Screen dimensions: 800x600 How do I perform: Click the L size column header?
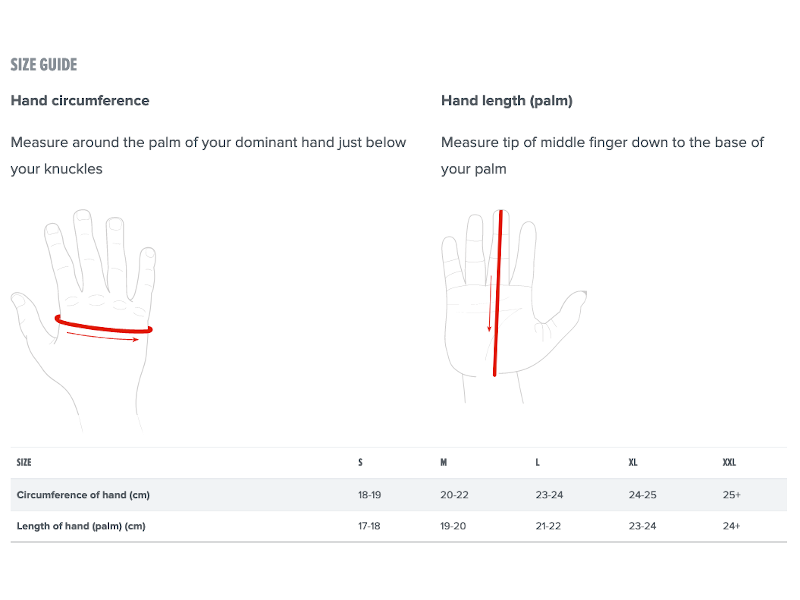[x=537, y=462]
